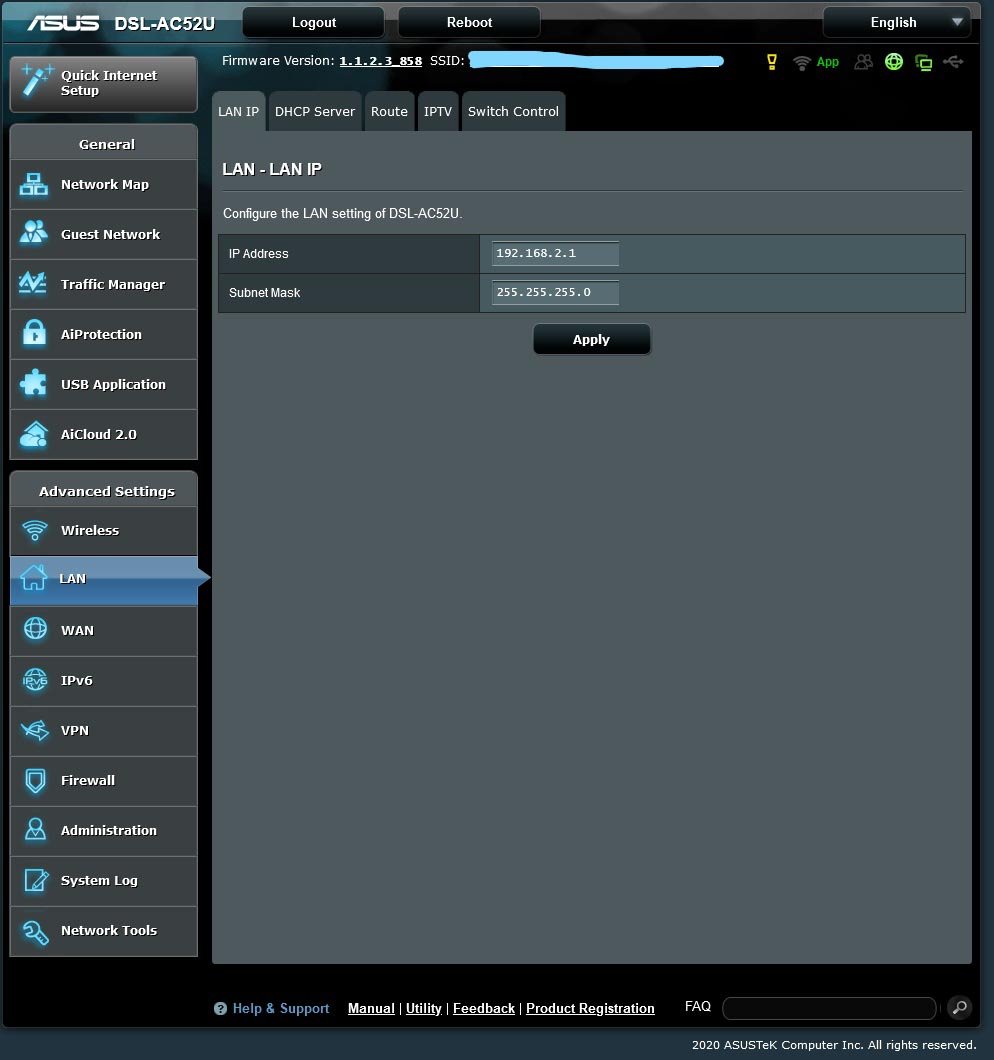Open firmware version 1.1.2.3_858 link
This screenshot has height=1060, width=994.
[381, 61]
